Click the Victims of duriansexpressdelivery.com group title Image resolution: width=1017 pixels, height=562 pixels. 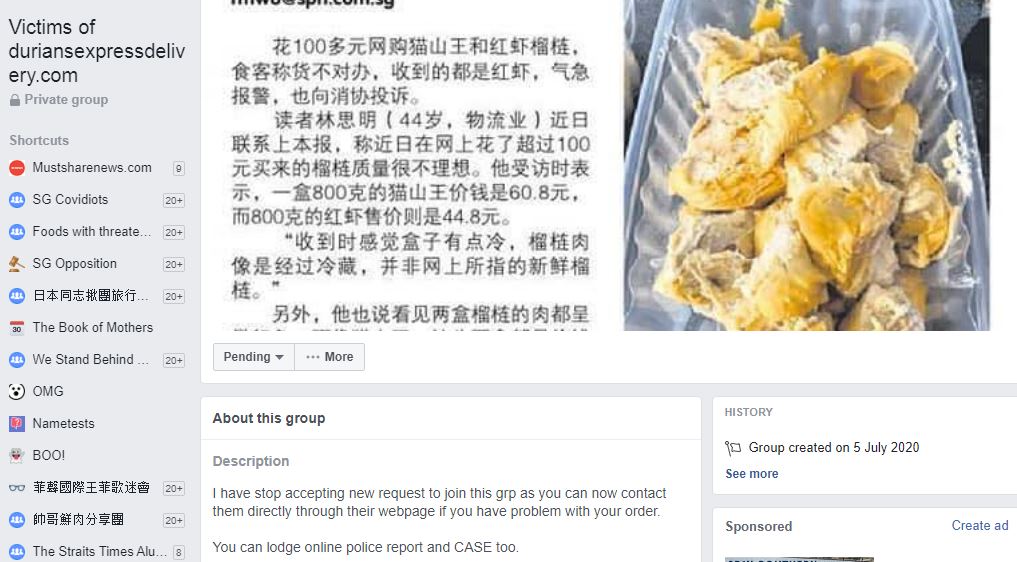(97, 51)
